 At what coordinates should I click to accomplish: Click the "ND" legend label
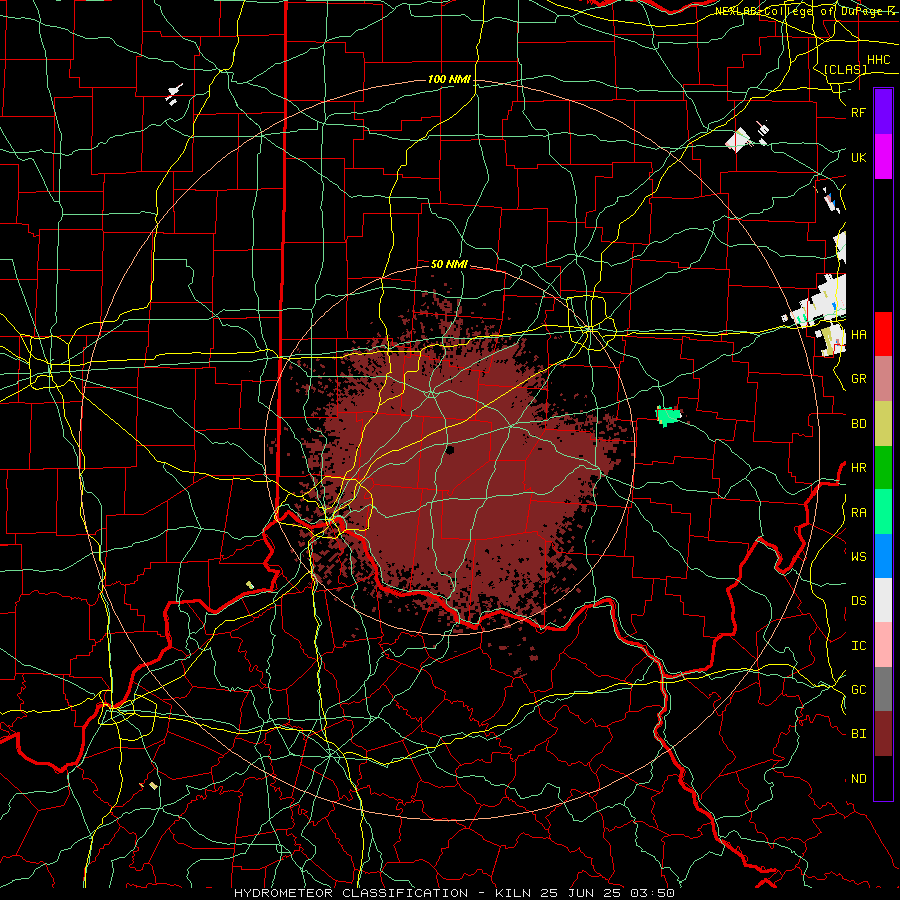coord(858,779)
